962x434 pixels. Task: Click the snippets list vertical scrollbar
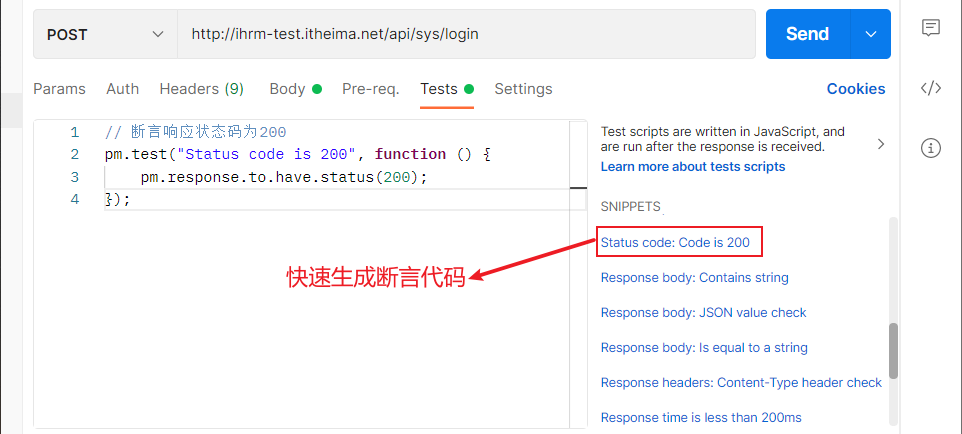coord(893,350)
